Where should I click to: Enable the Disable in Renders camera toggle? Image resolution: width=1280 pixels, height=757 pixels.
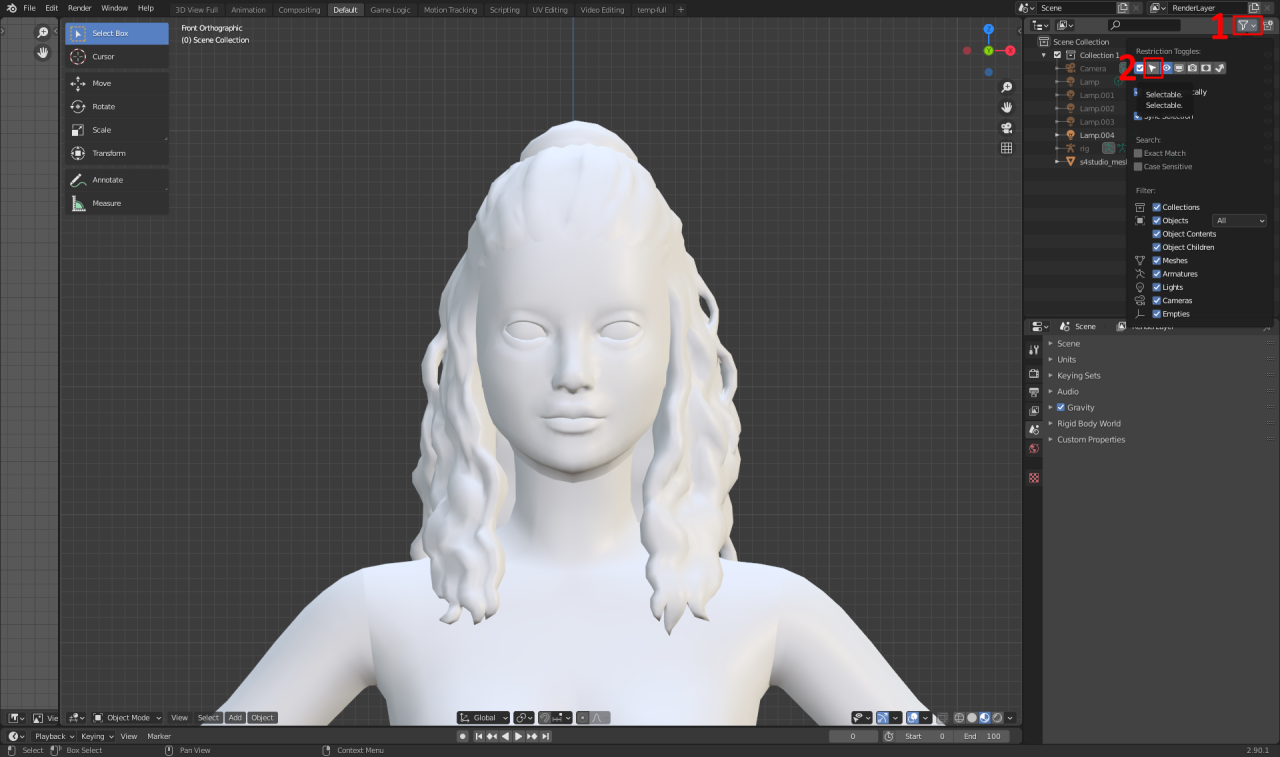[x=1193, y=68]
